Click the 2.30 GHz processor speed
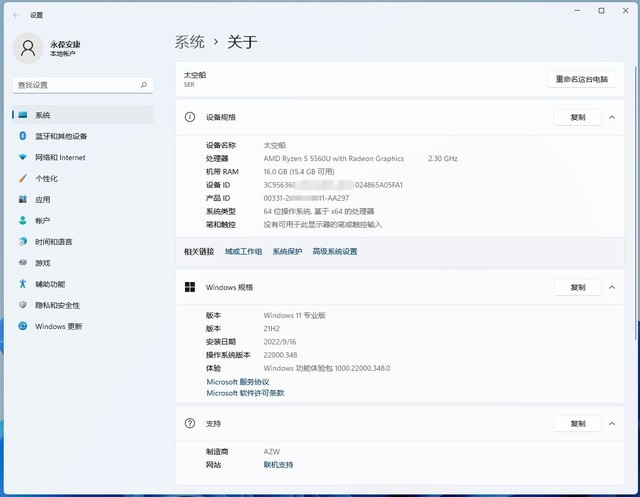The height and width of the screenshot is (497, 640). tap(442, 158)
